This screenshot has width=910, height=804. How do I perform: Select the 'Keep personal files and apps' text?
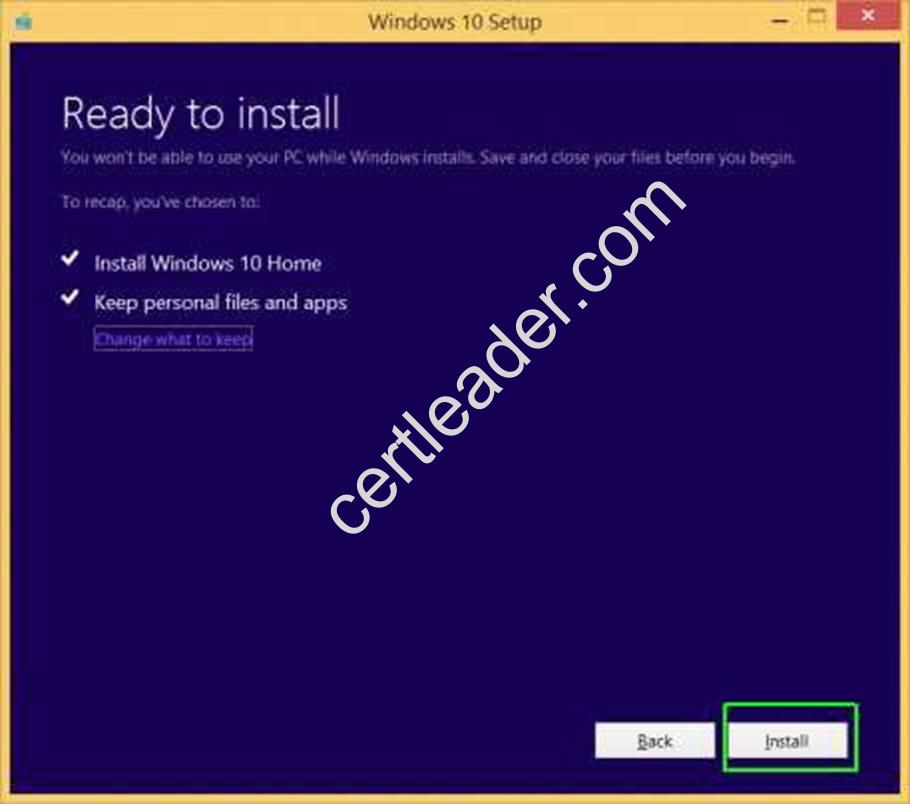221,303
